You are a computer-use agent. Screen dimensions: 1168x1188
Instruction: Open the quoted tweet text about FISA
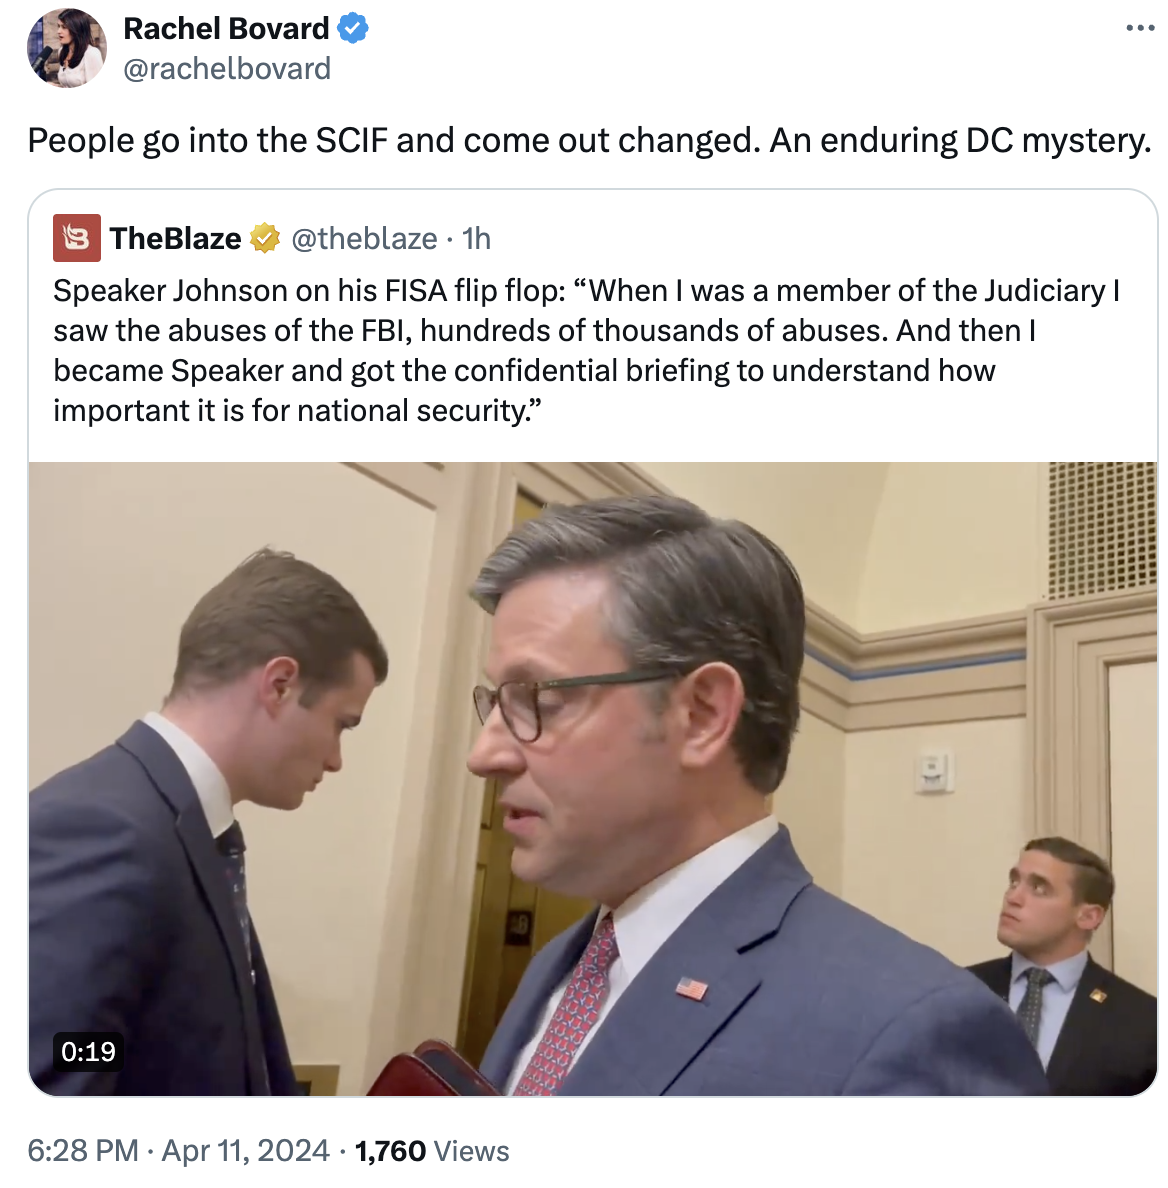(586, 351)
